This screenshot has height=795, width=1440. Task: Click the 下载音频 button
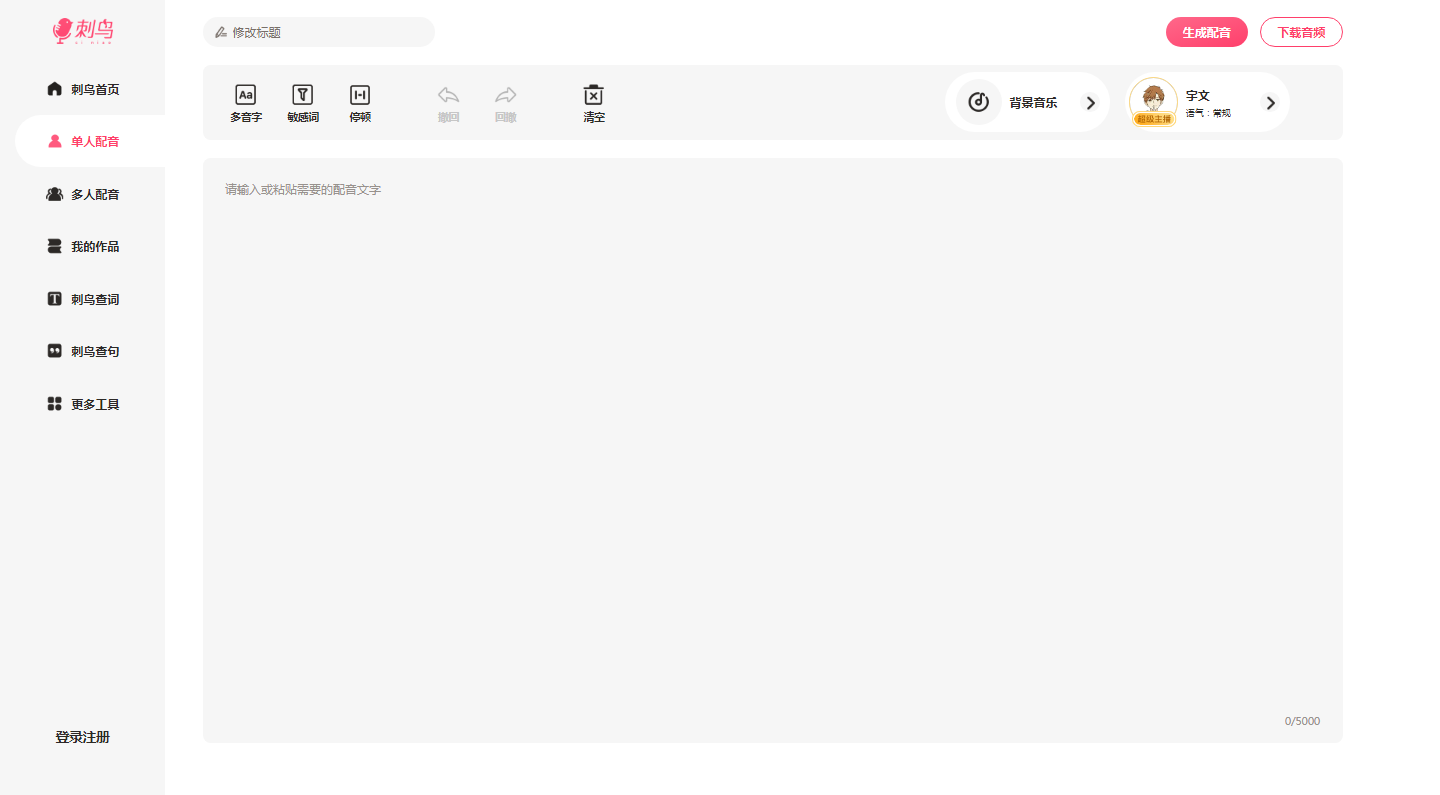1300,32
